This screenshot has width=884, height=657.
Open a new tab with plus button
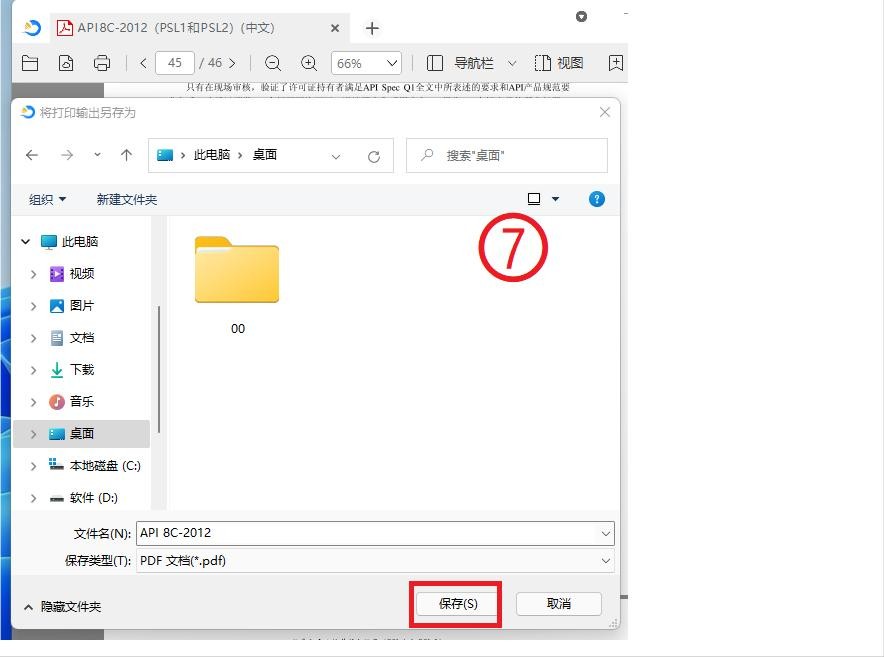(372, 28)
